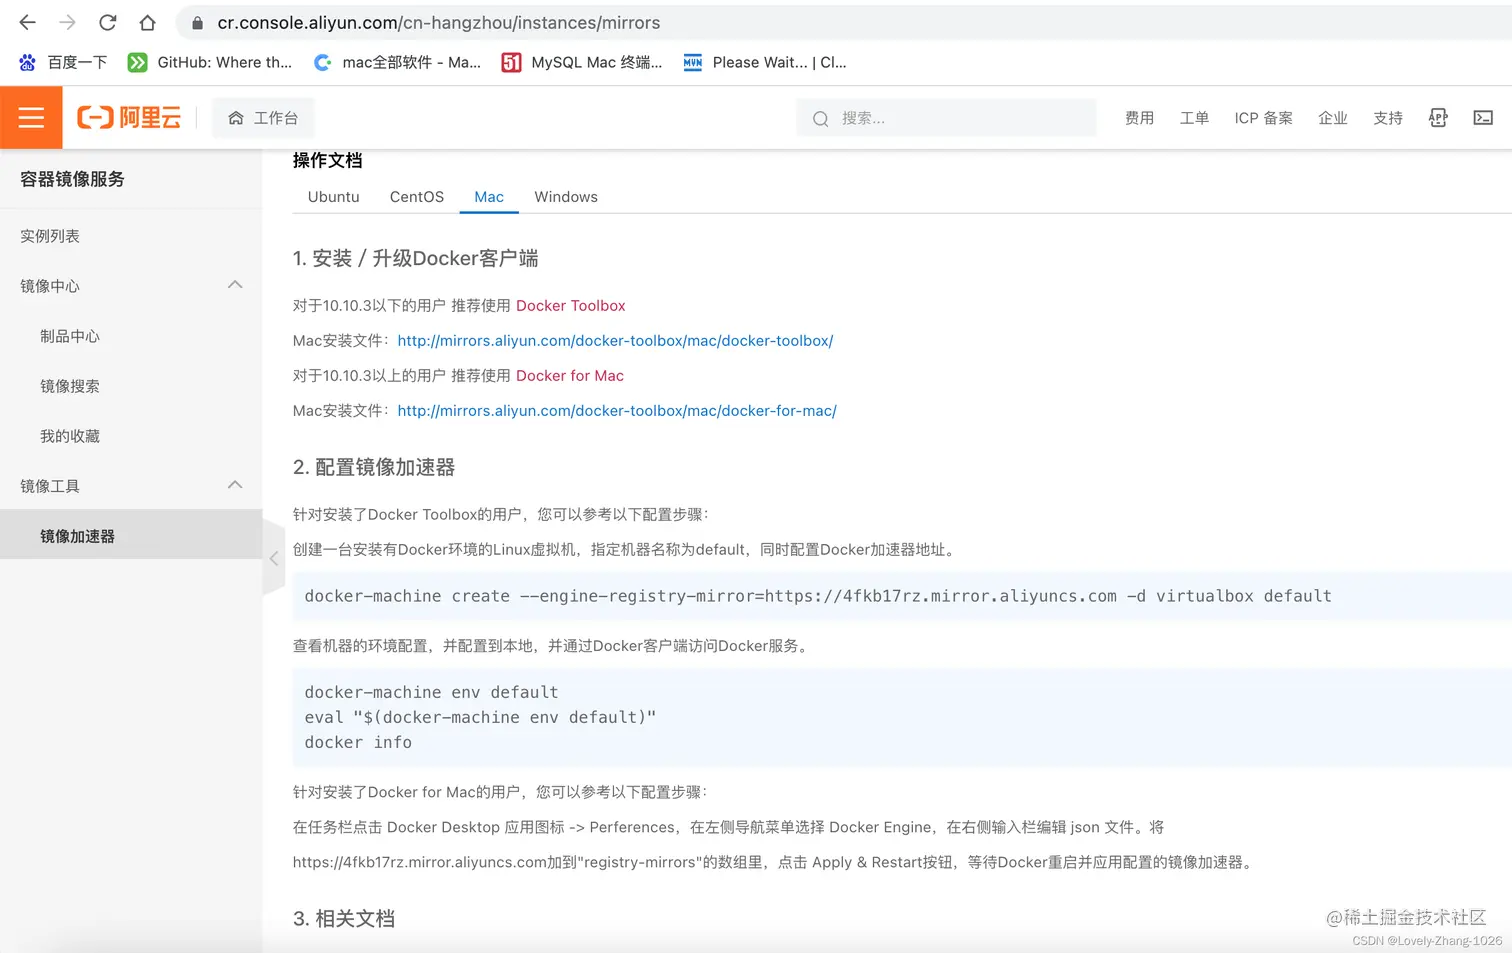
Task: Reload the current page
Action: pyautogui.click(x=107, y=22)
